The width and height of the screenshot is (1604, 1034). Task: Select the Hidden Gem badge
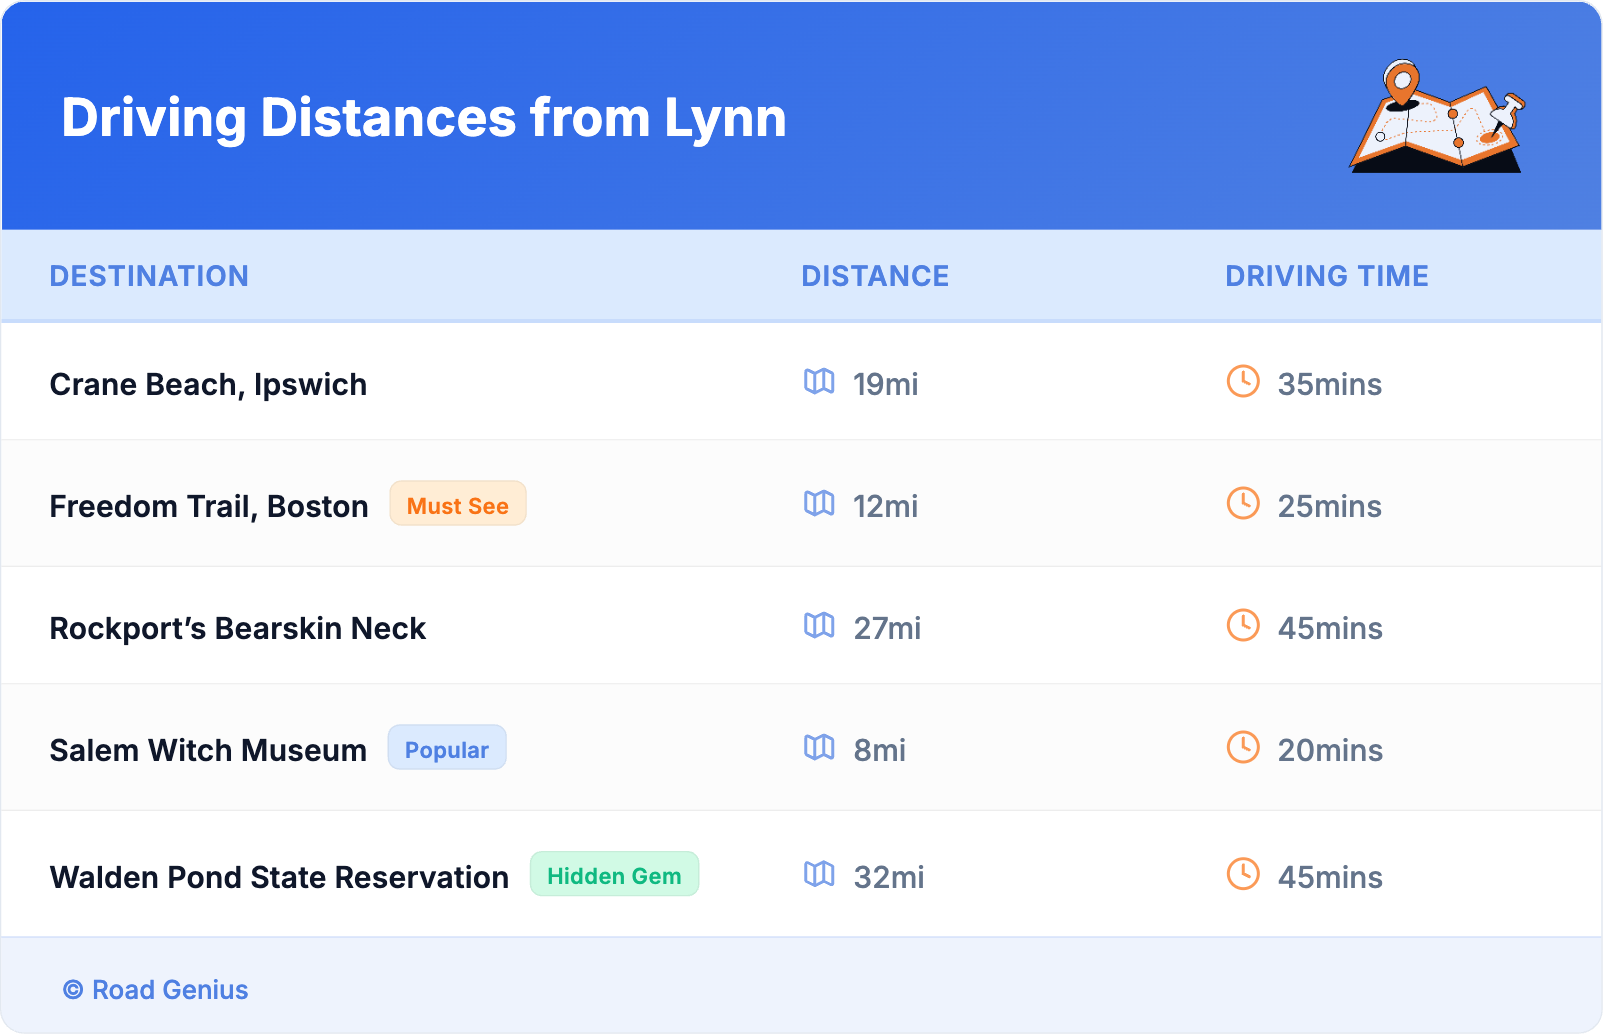pyautogui.click(x=614, y=876)
